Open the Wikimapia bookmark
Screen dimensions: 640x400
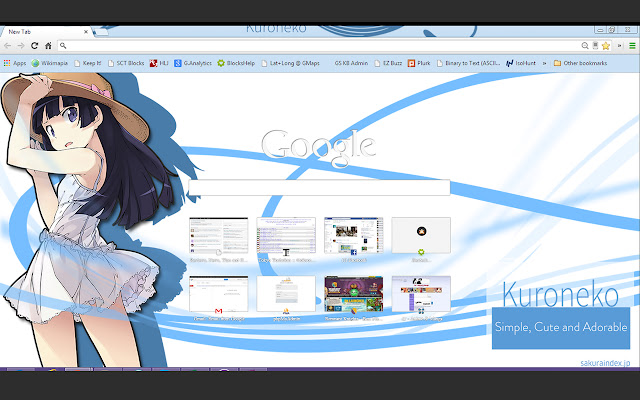(x=49, y=63)
